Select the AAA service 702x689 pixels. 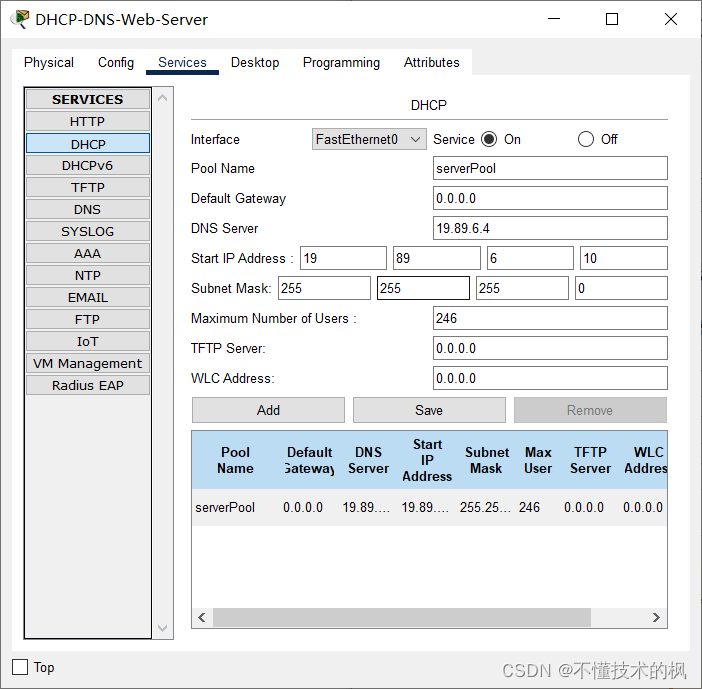pos(88,253)
